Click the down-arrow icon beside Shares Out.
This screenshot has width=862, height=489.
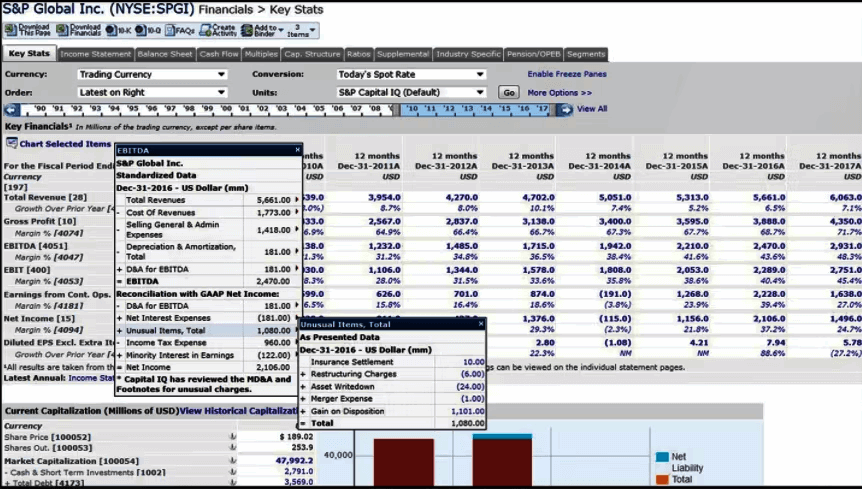[x=233, y=447]
